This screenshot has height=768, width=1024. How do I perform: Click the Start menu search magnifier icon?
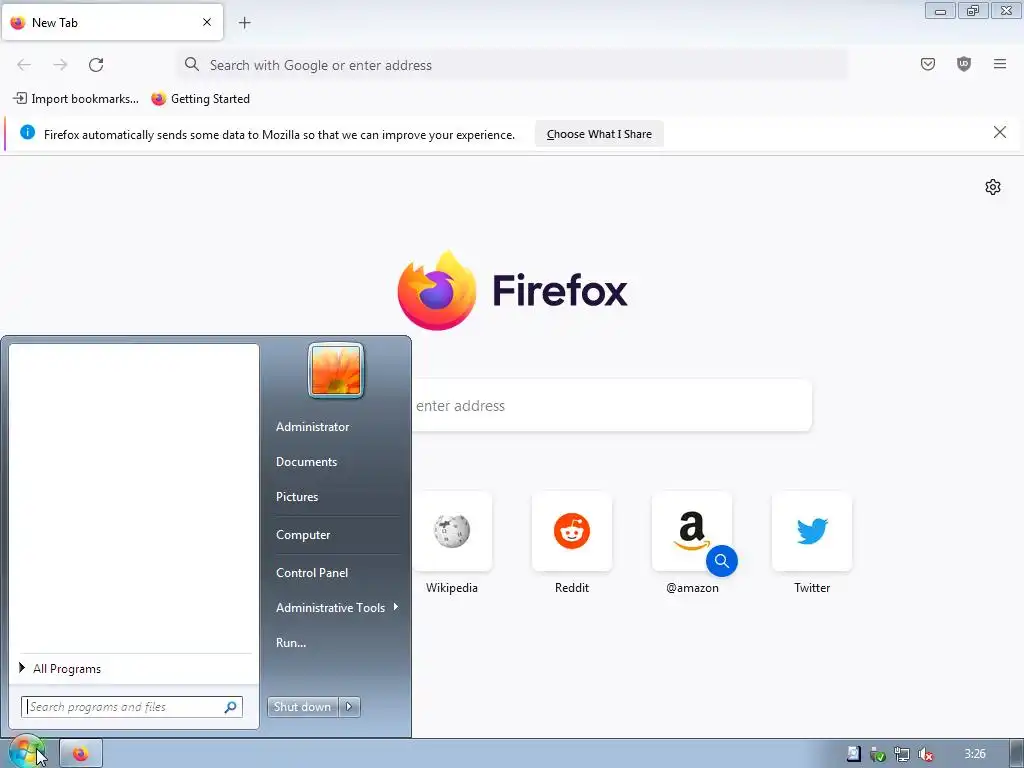230,707
